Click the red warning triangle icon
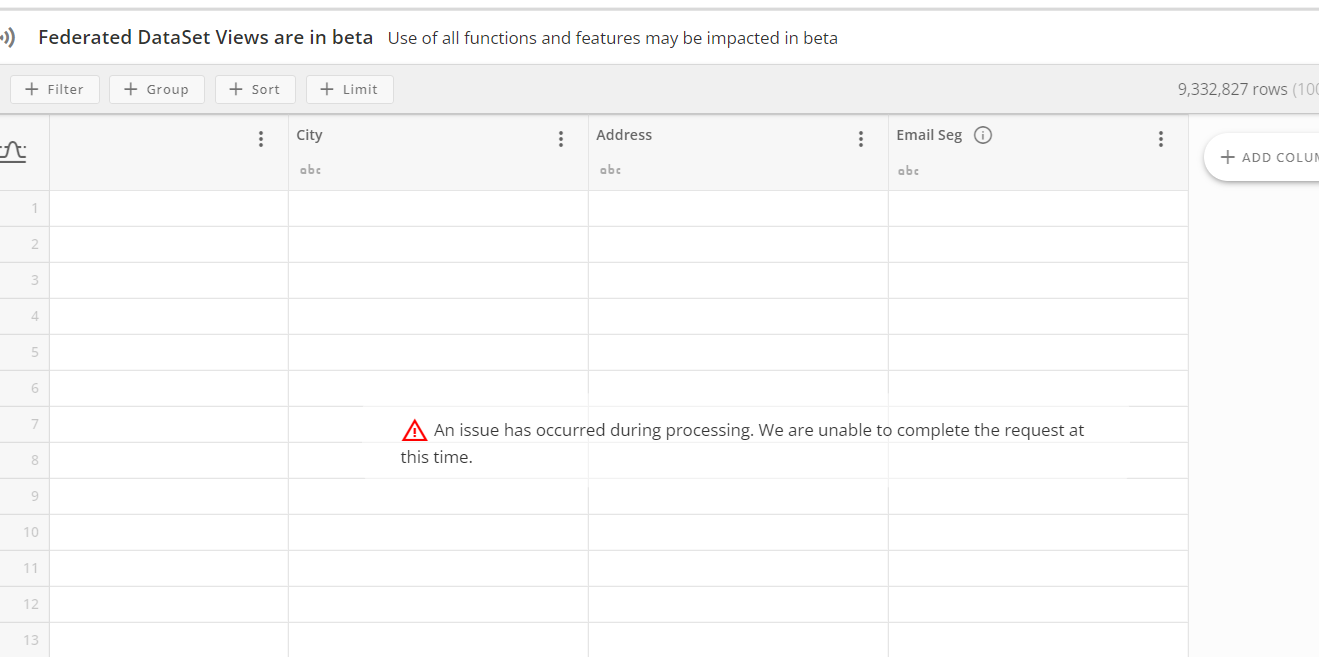Screen dimensions: 1319x657 click(x=414, y=429)
